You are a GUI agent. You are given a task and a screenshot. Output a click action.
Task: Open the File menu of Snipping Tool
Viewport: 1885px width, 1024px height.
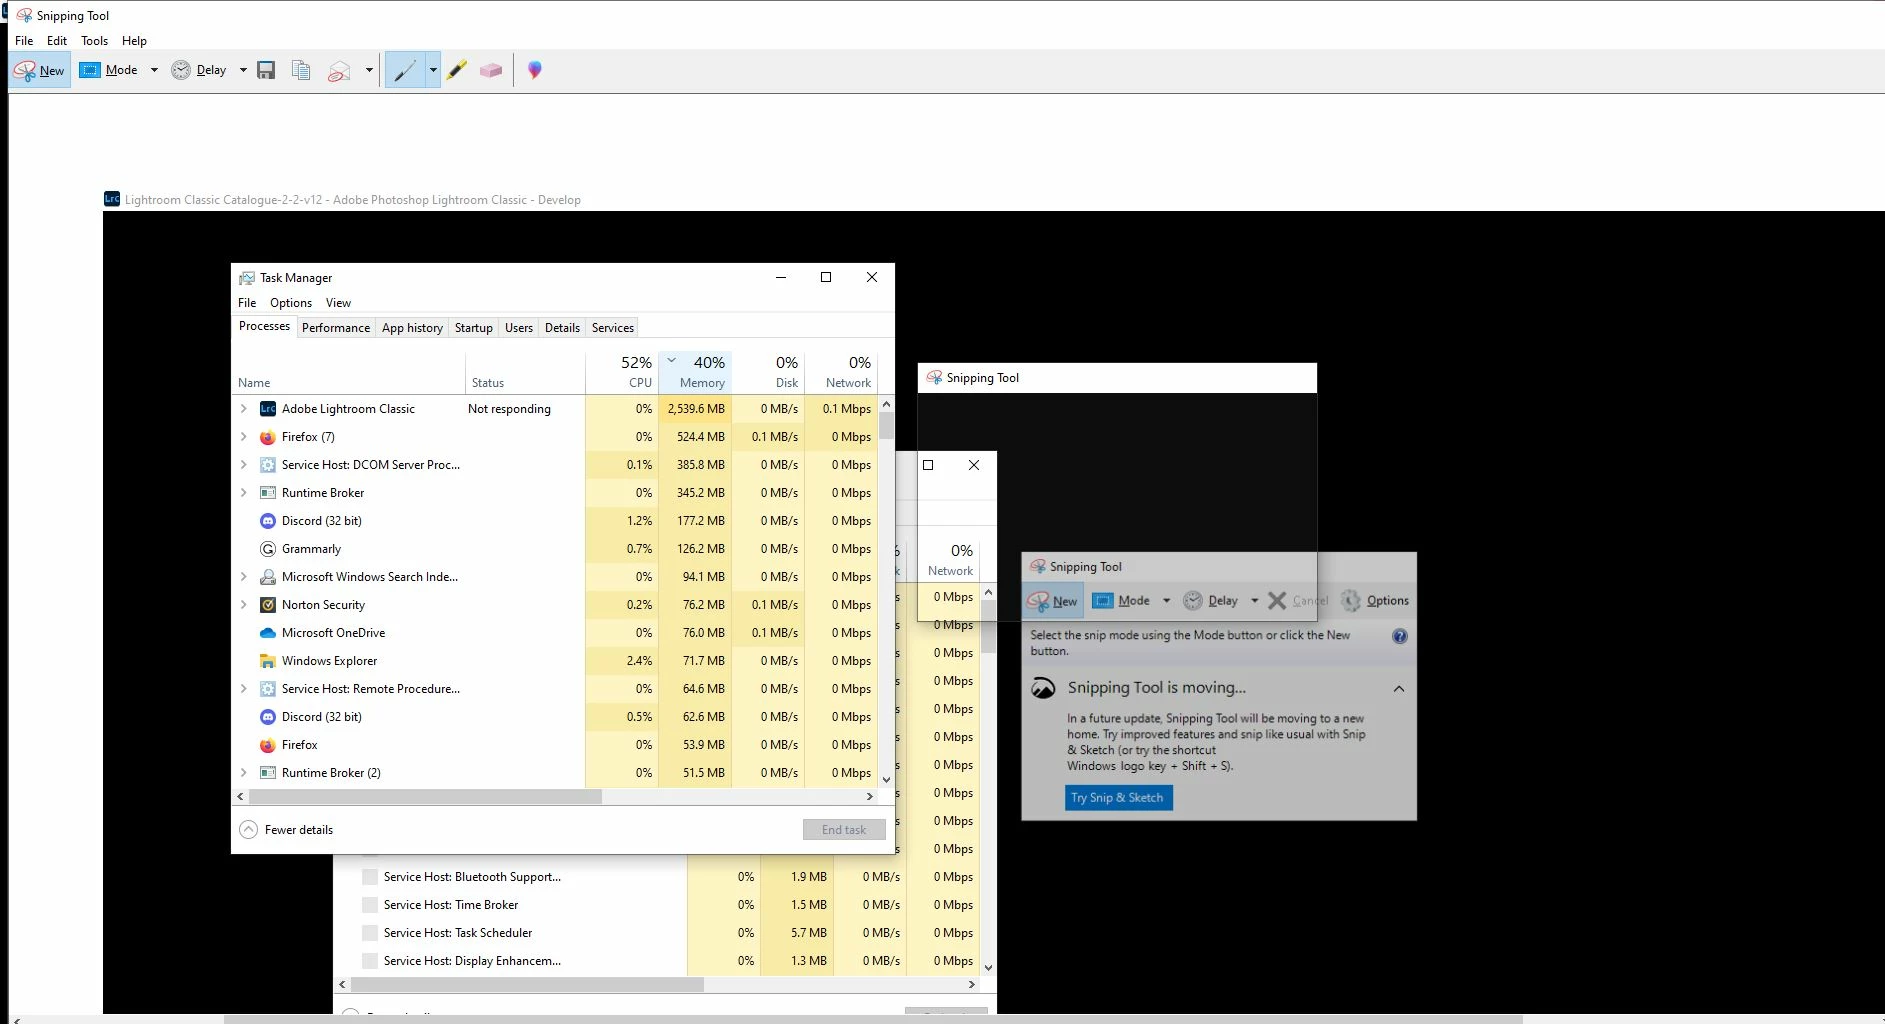24,41
